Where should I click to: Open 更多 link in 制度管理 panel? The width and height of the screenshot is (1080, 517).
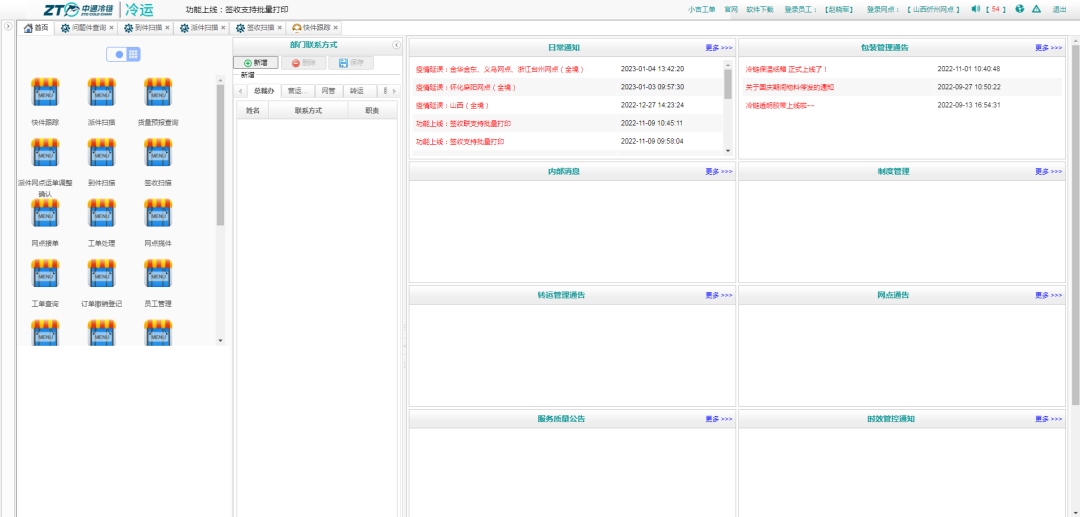click(x=1048, y=171)
